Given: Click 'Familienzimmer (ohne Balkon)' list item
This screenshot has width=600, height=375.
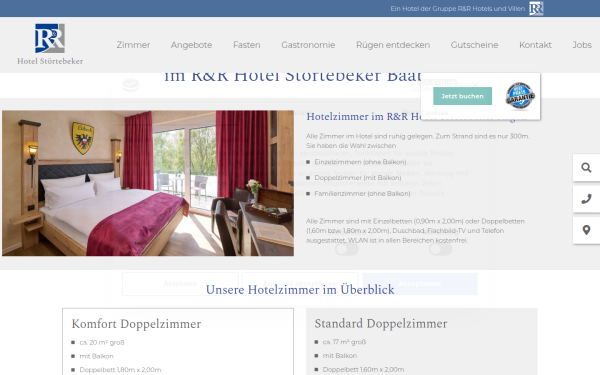Looking at the screenshot, I should [x=362, y=194].
